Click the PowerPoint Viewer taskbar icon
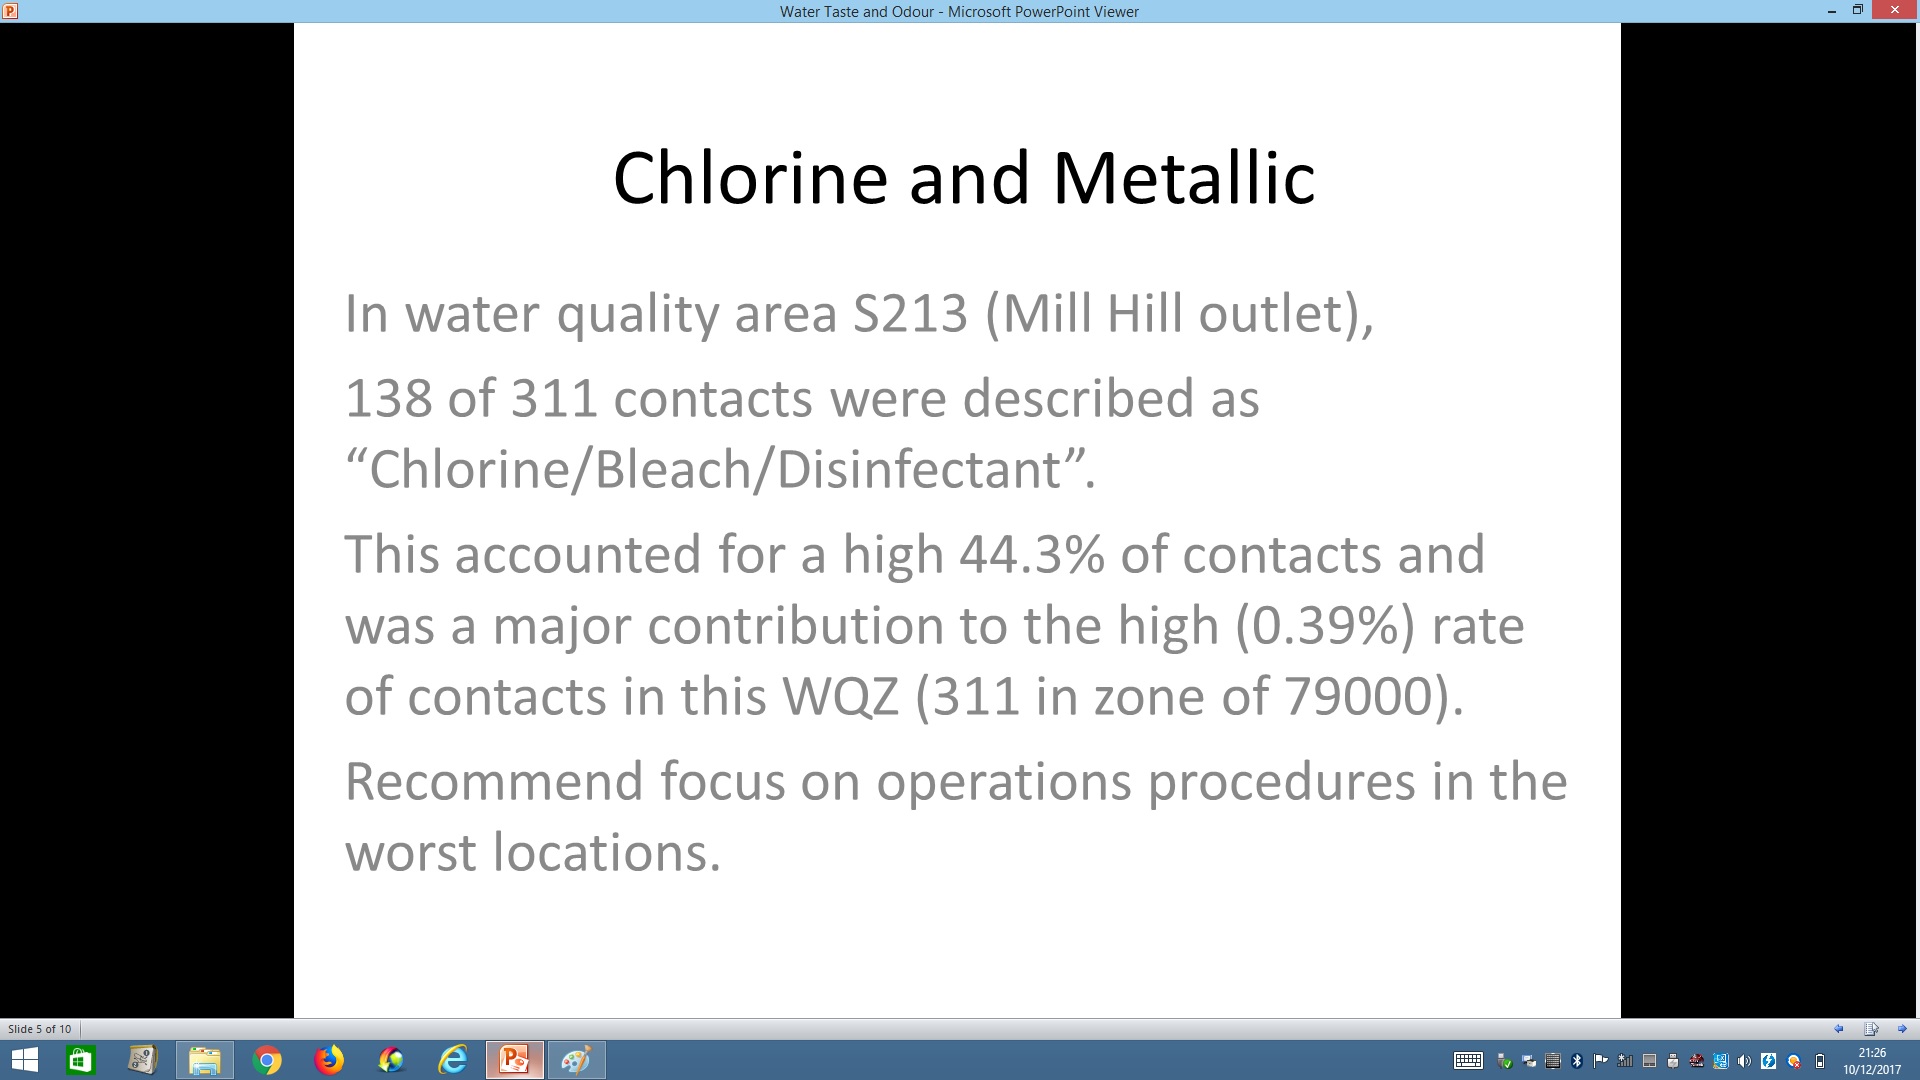The width and height of the screenshot is (1920, 1080). 514,1060
